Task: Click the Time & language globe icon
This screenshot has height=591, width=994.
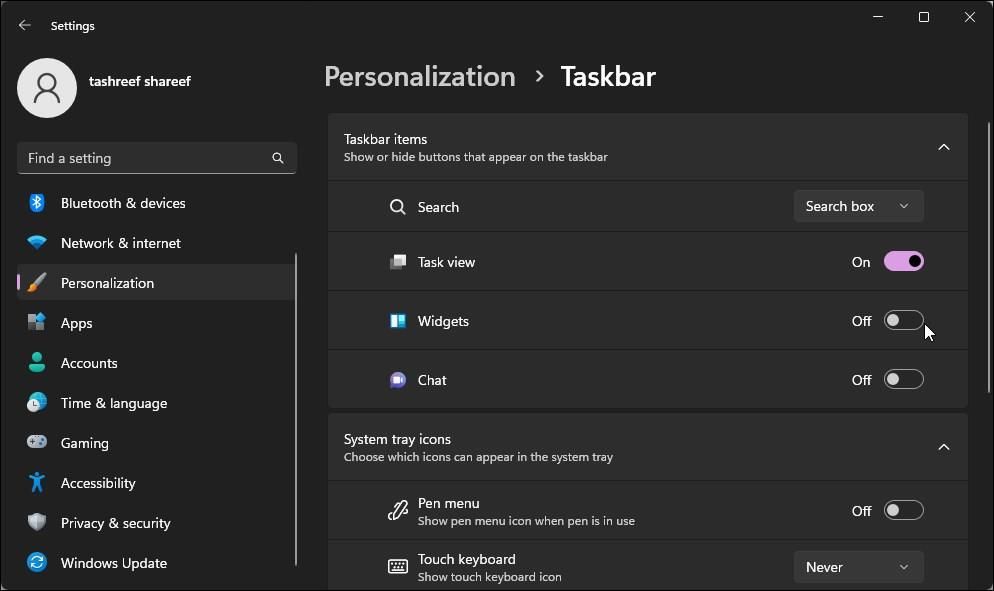Action: [37, 402]
